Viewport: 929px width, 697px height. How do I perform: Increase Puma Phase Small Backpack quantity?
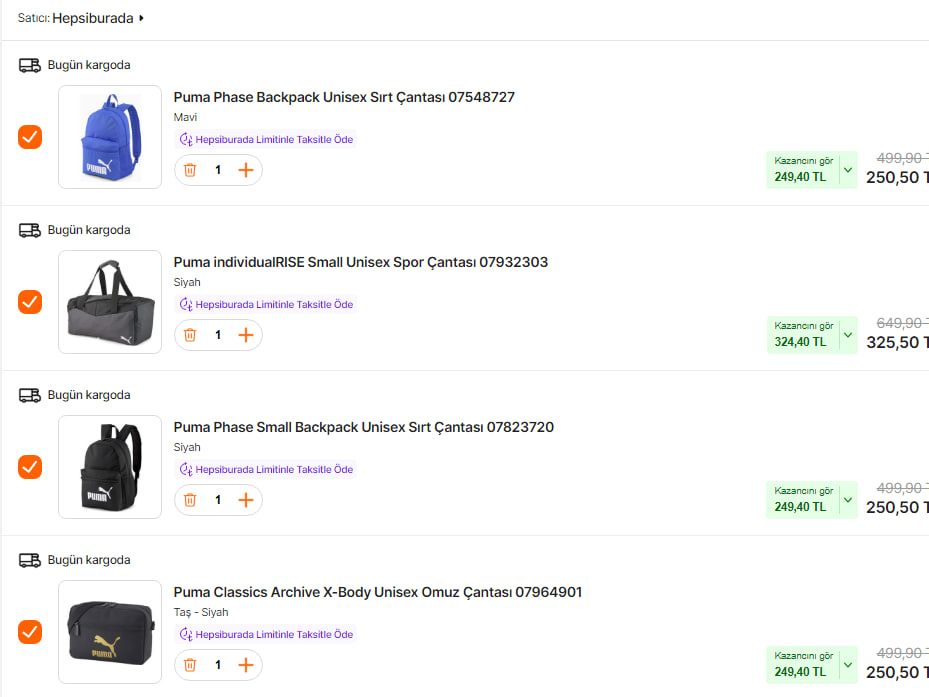point(246,500)
